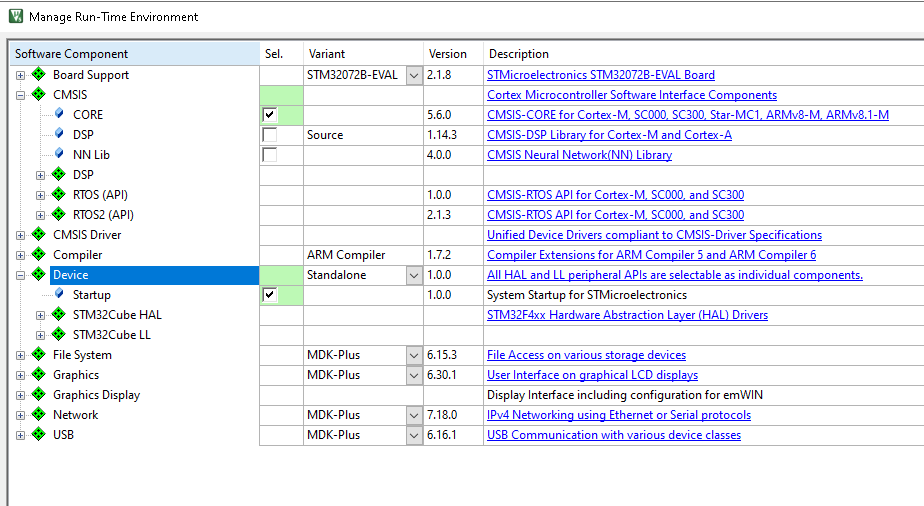Open the USB MDK-Plus variant dropdown
Screen dimensions: 924x506
pos(414,436)
